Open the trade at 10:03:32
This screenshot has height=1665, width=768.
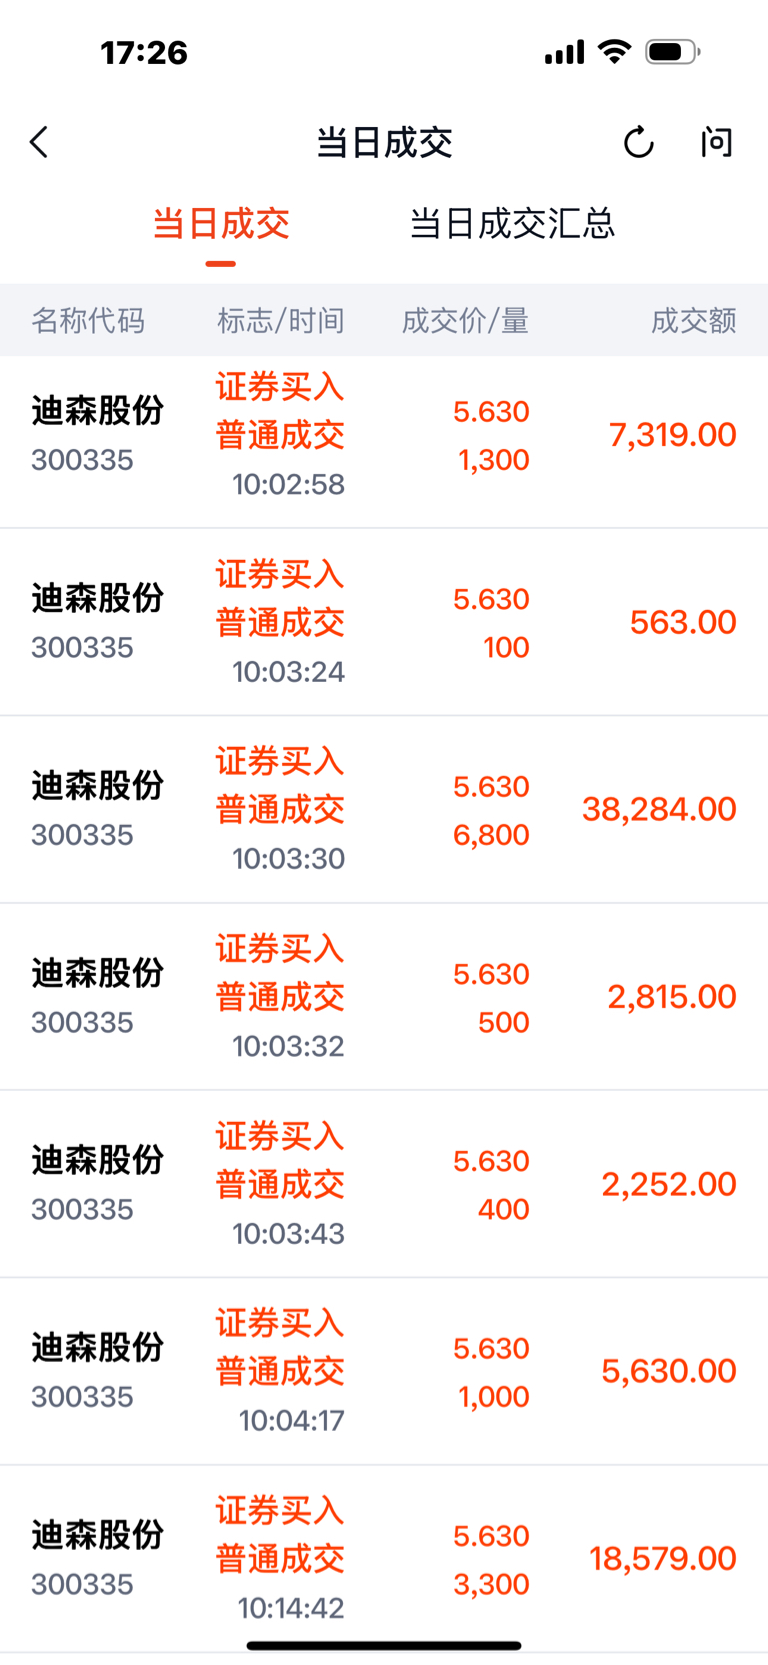coord(384,997)
